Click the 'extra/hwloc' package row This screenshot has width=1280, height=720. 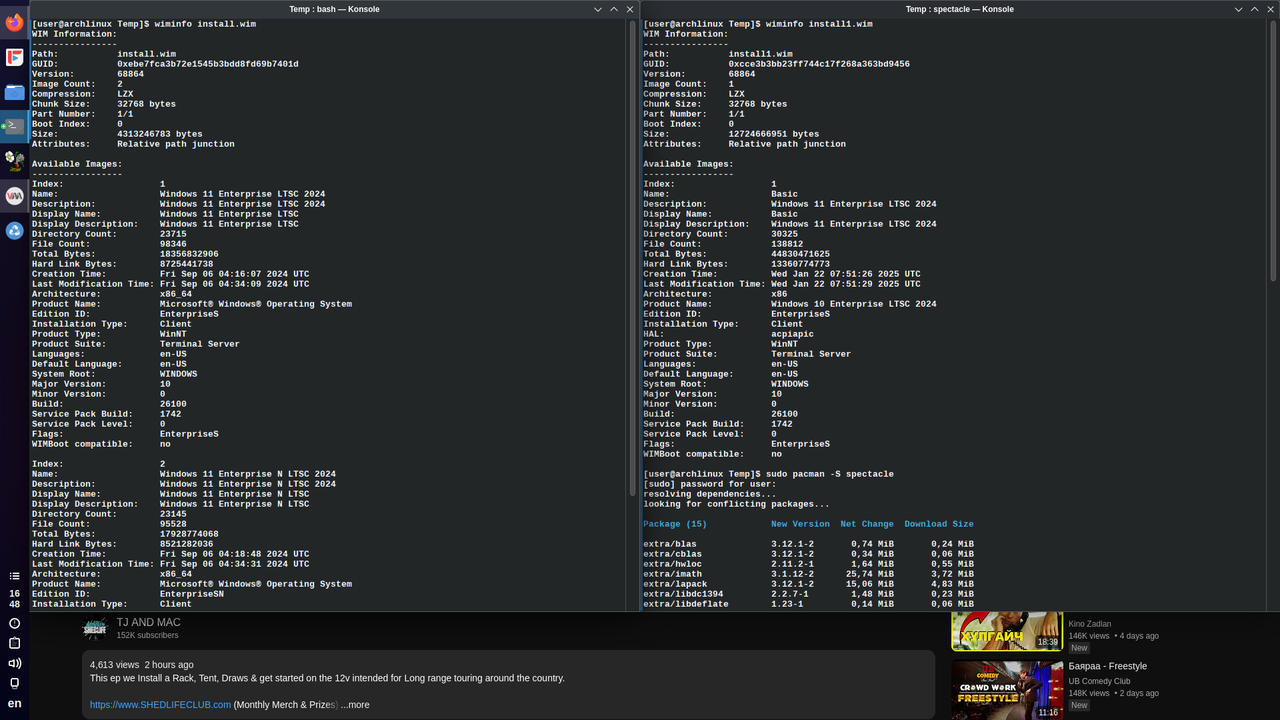point(808,564)
